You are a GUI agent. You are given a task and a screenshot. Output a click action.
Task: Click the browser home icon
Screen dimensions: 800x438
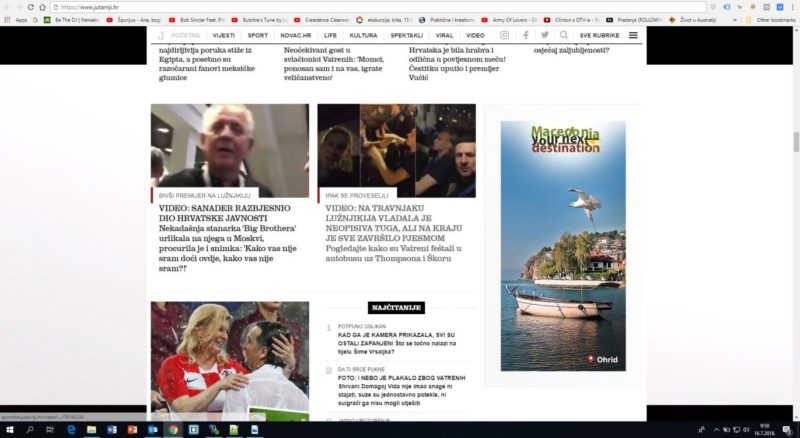42,7
